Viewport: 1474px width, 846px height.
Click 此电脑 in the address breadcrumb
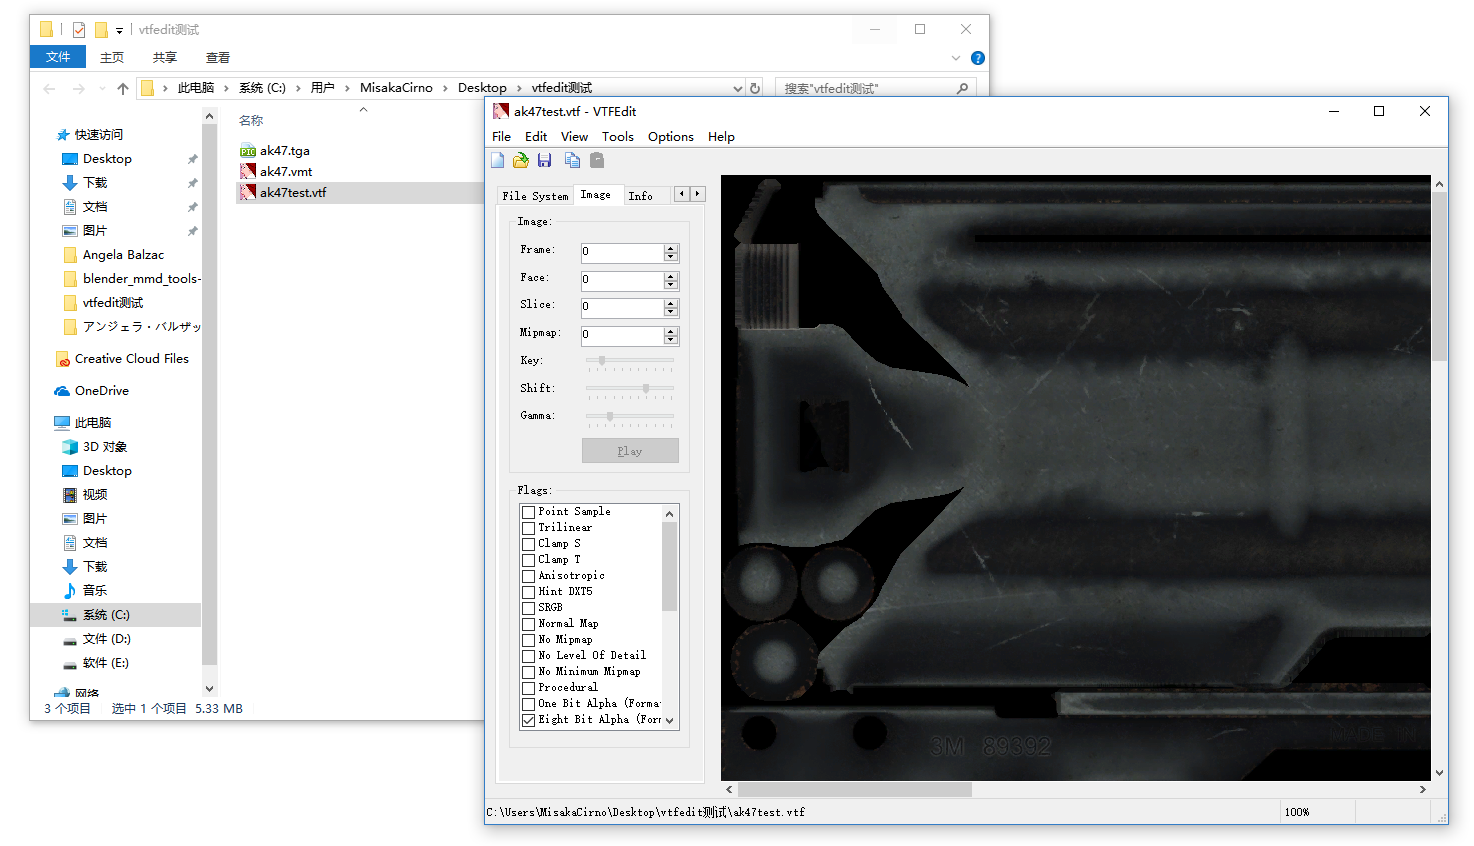coord(196,88)
